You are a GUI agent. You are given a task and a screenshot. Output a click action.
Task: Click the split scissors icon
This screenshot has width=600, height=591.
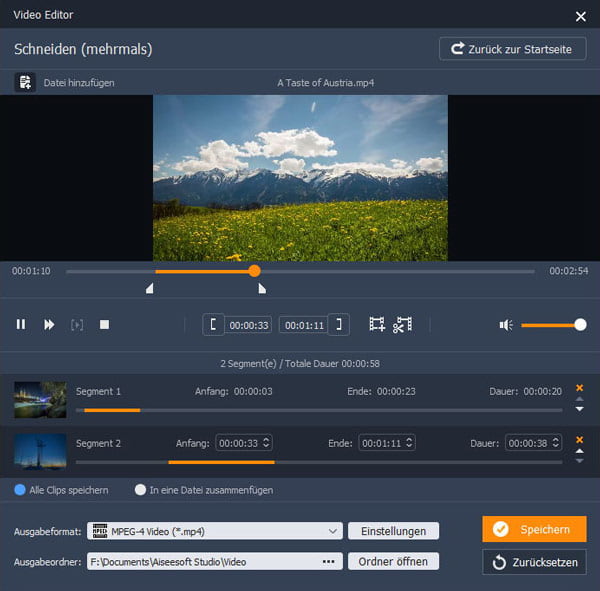coord(402,324)
